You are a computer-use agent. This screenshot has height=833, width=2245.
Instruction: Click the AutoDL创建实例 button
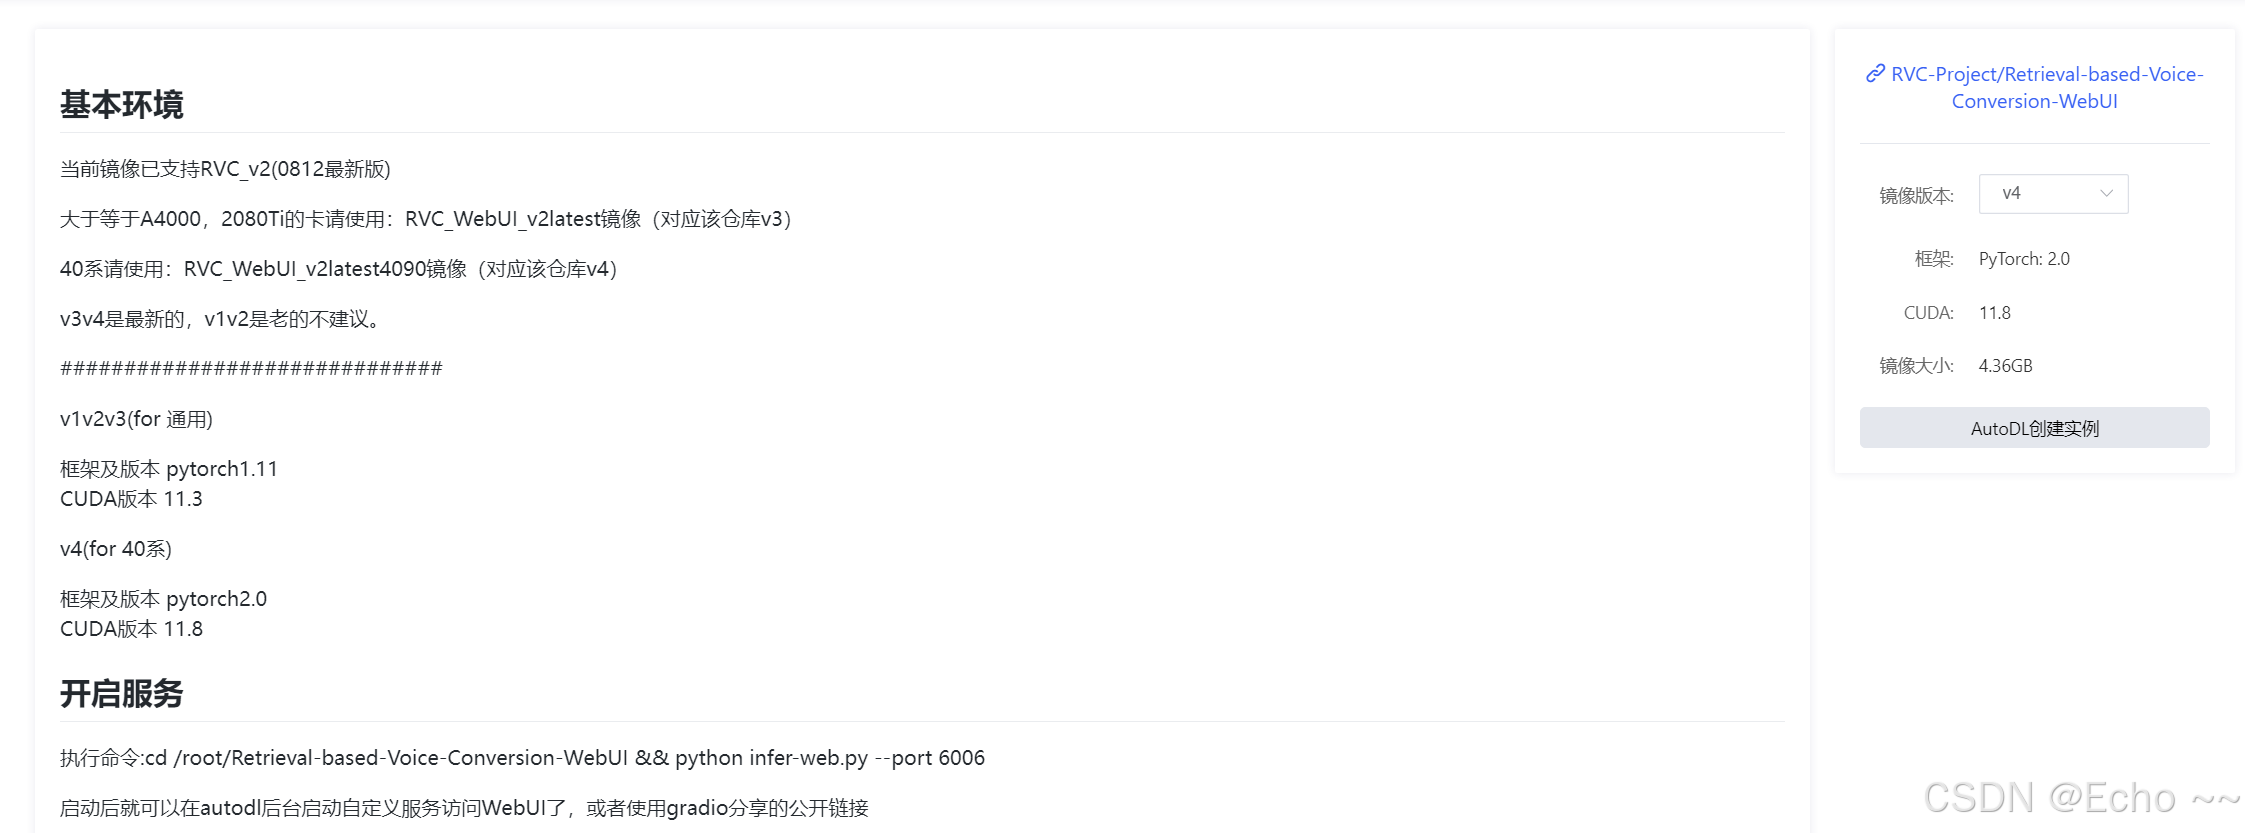(2034, 427)
